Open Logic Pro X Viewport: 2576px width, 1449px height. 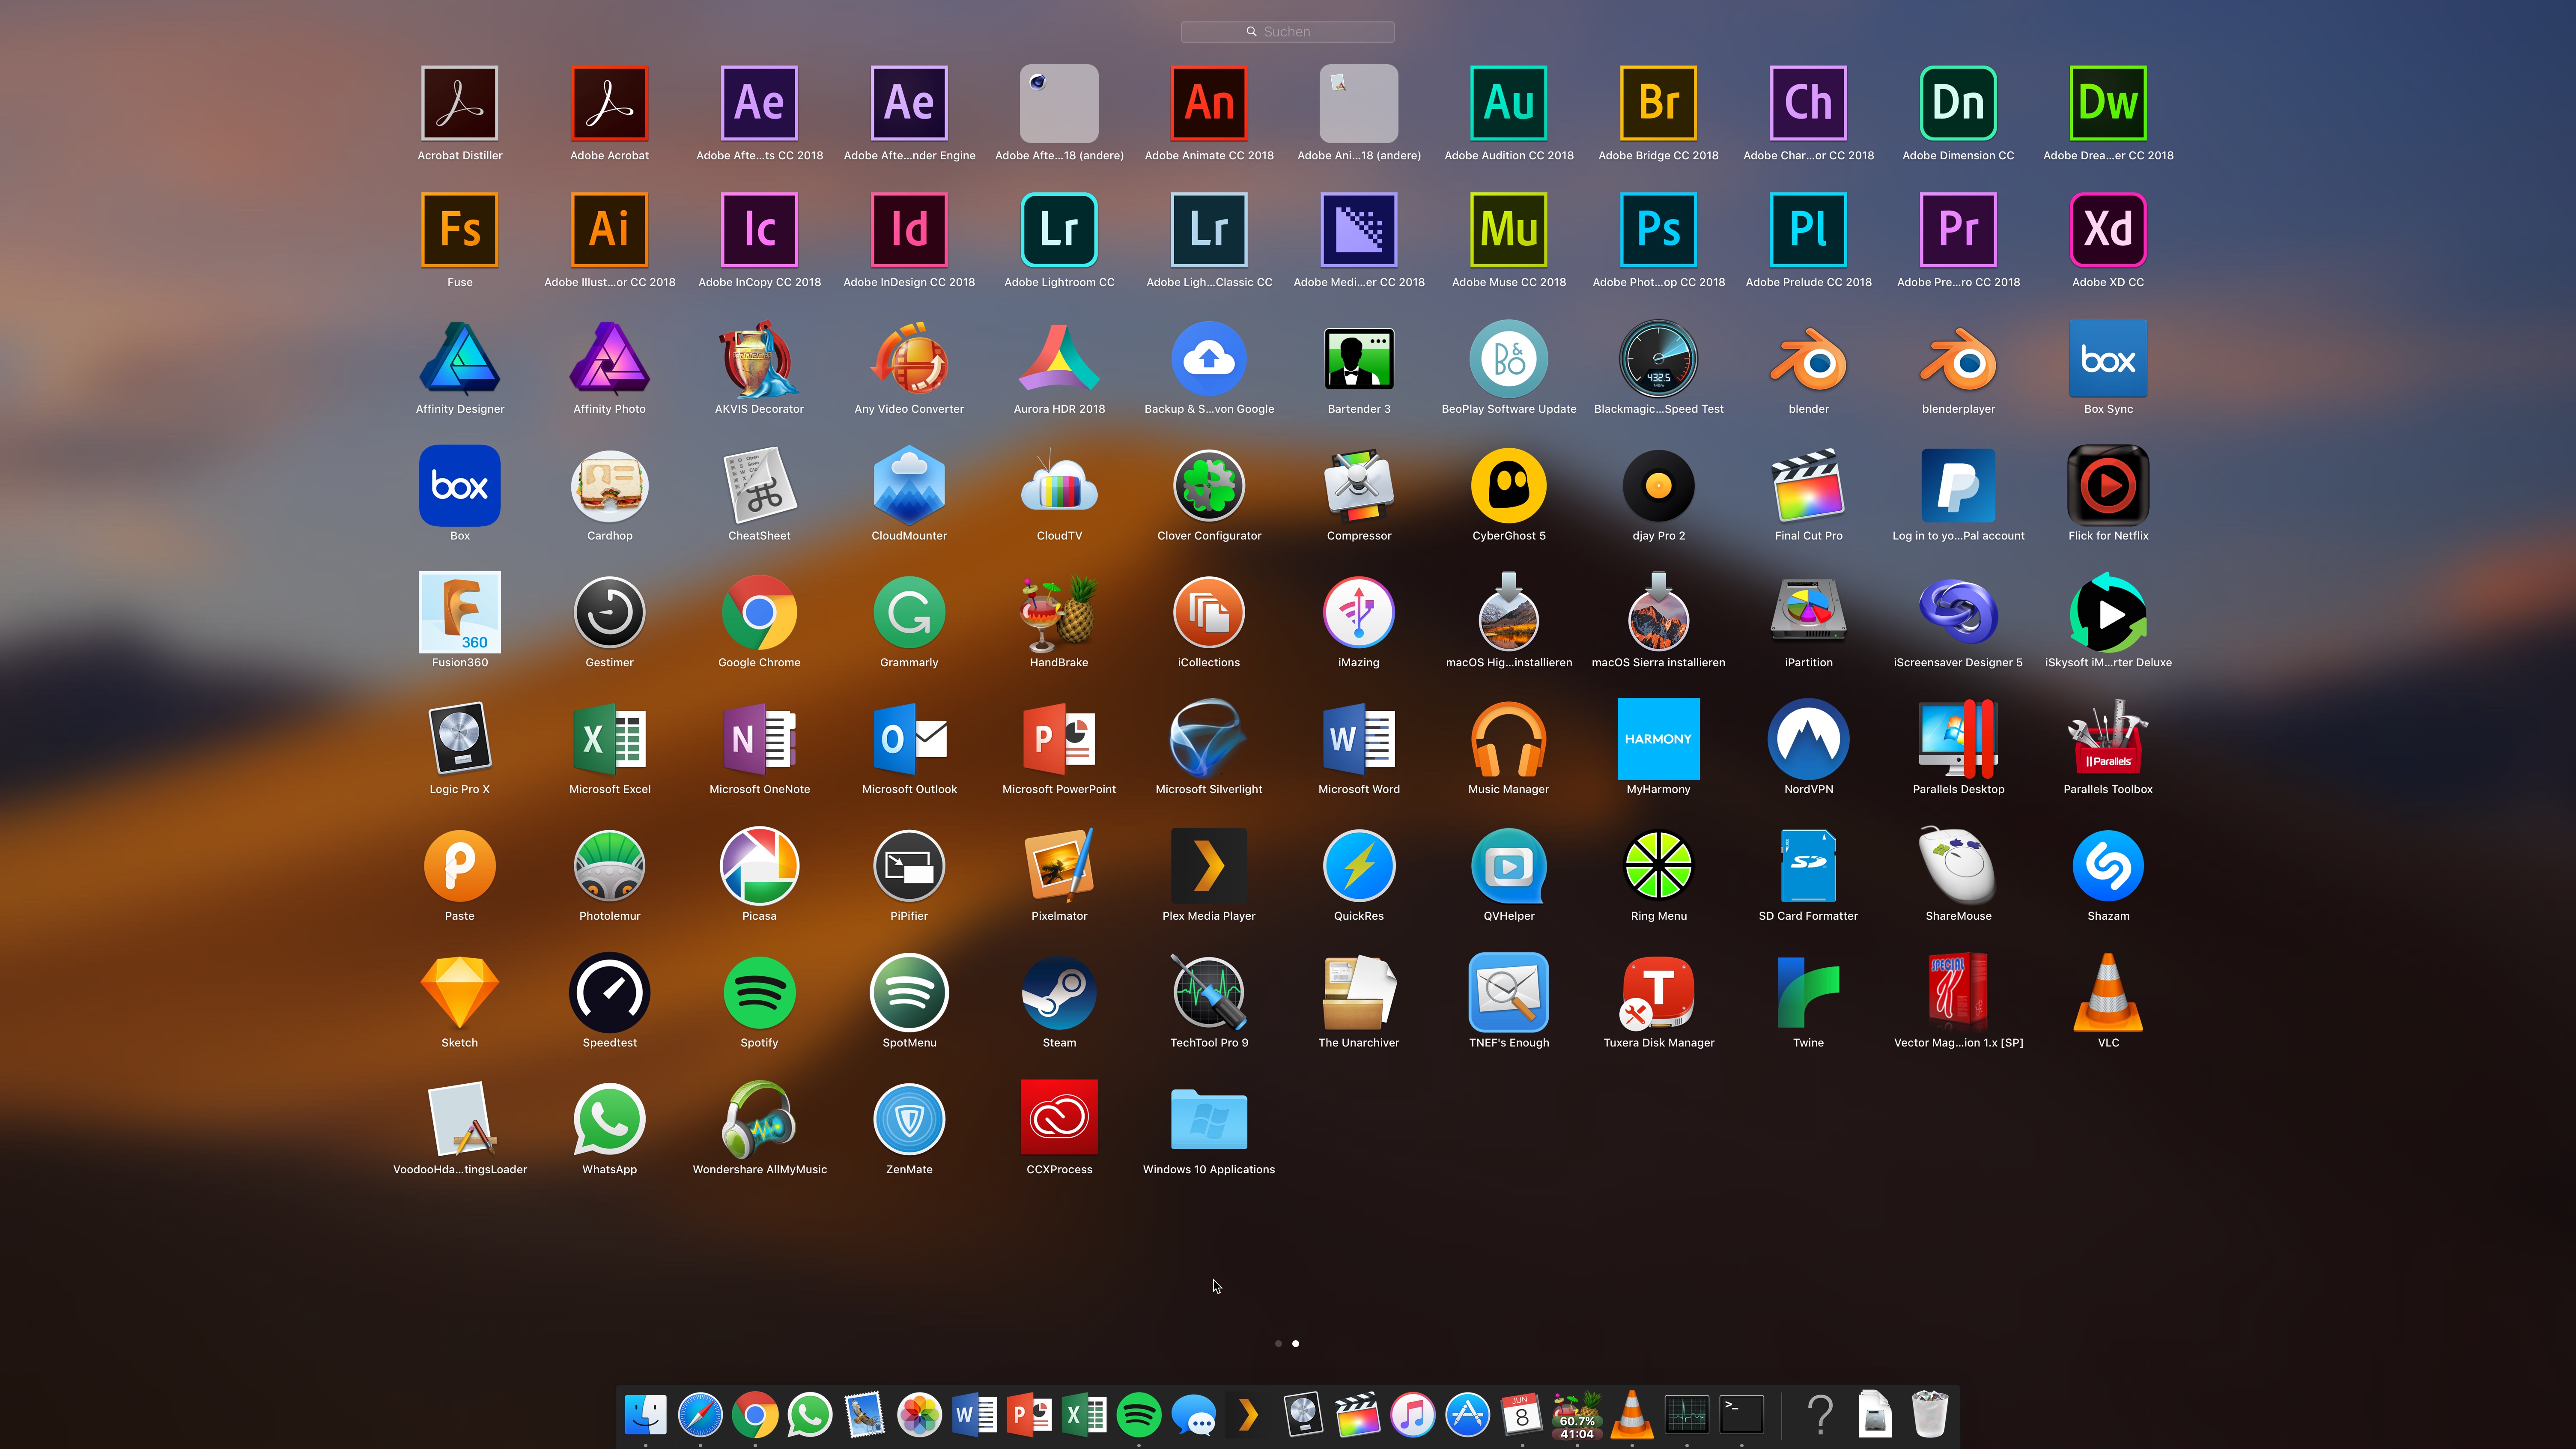(x=459, y=740)
